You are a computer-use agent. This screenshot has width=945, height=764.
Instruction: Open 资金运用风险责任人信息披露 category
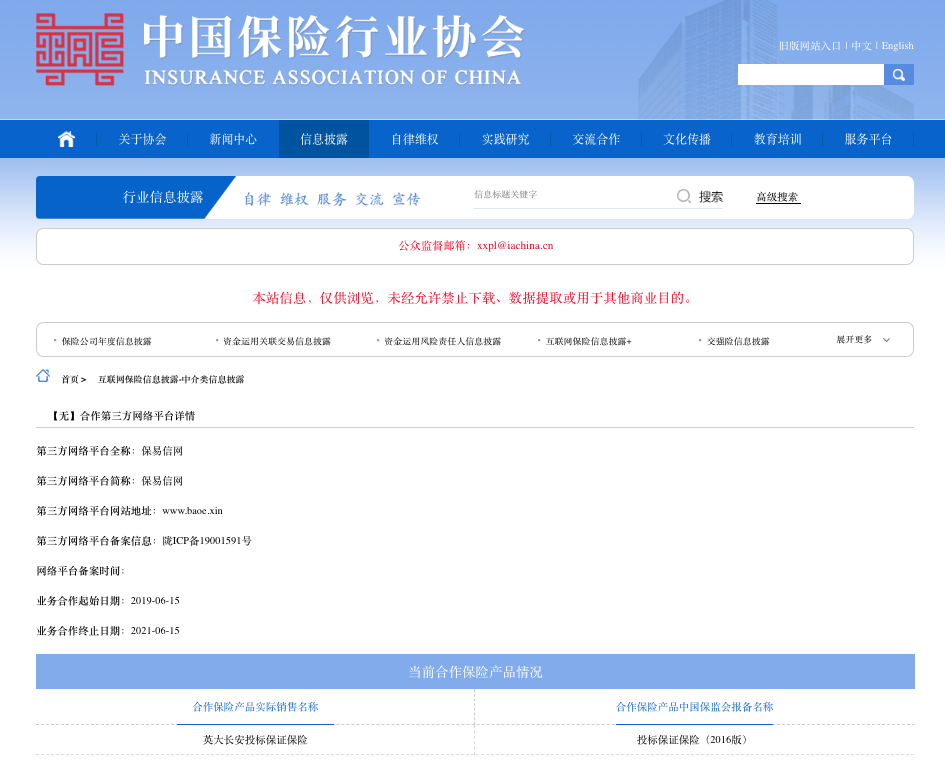click(x=442, y=341)
